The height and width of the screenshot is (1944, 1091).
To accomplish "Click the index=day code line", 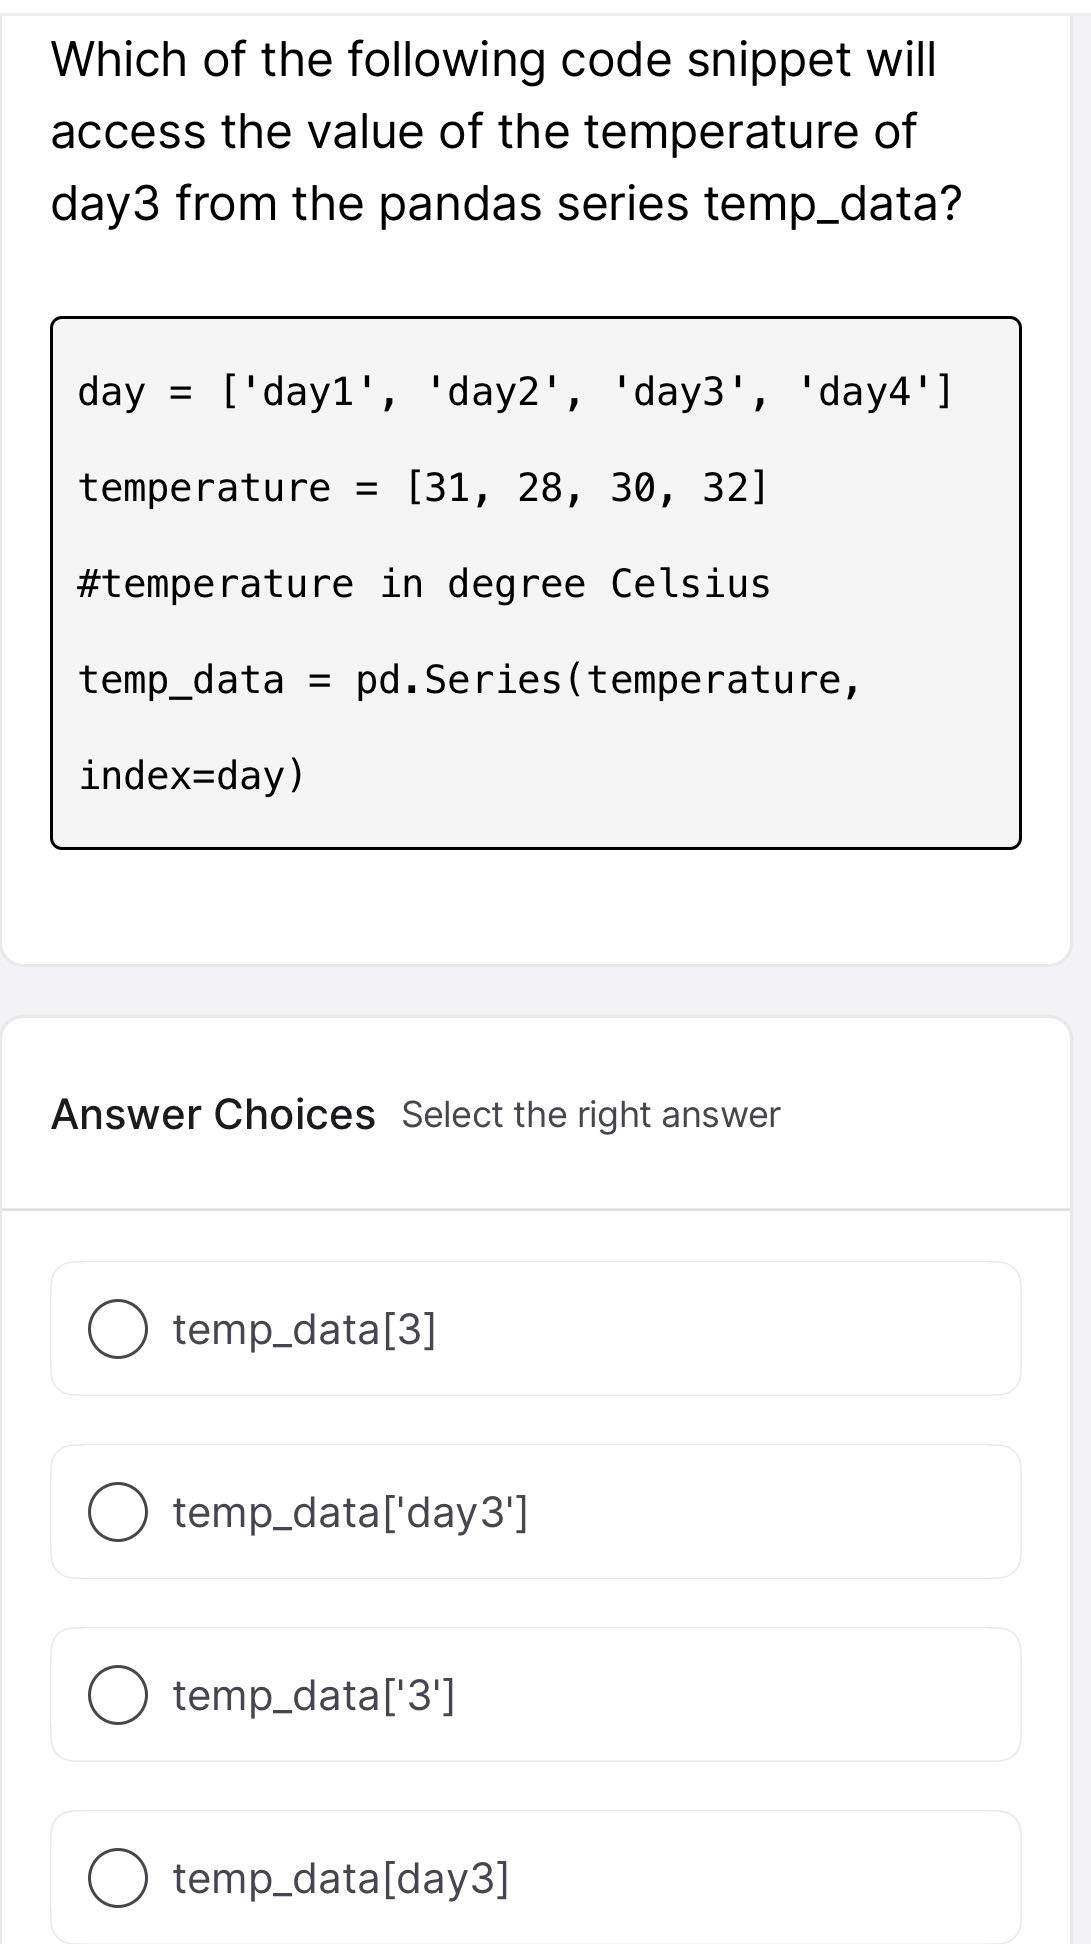I will (x=190, y=773).
